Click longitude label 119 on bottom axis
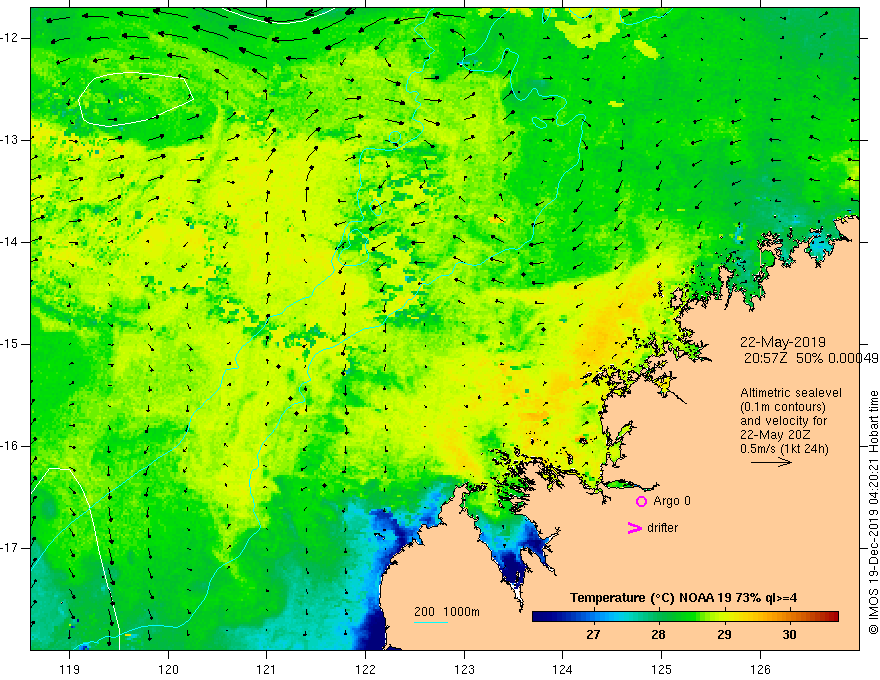Viewport: 880px width, 680px height. point(70,669)
